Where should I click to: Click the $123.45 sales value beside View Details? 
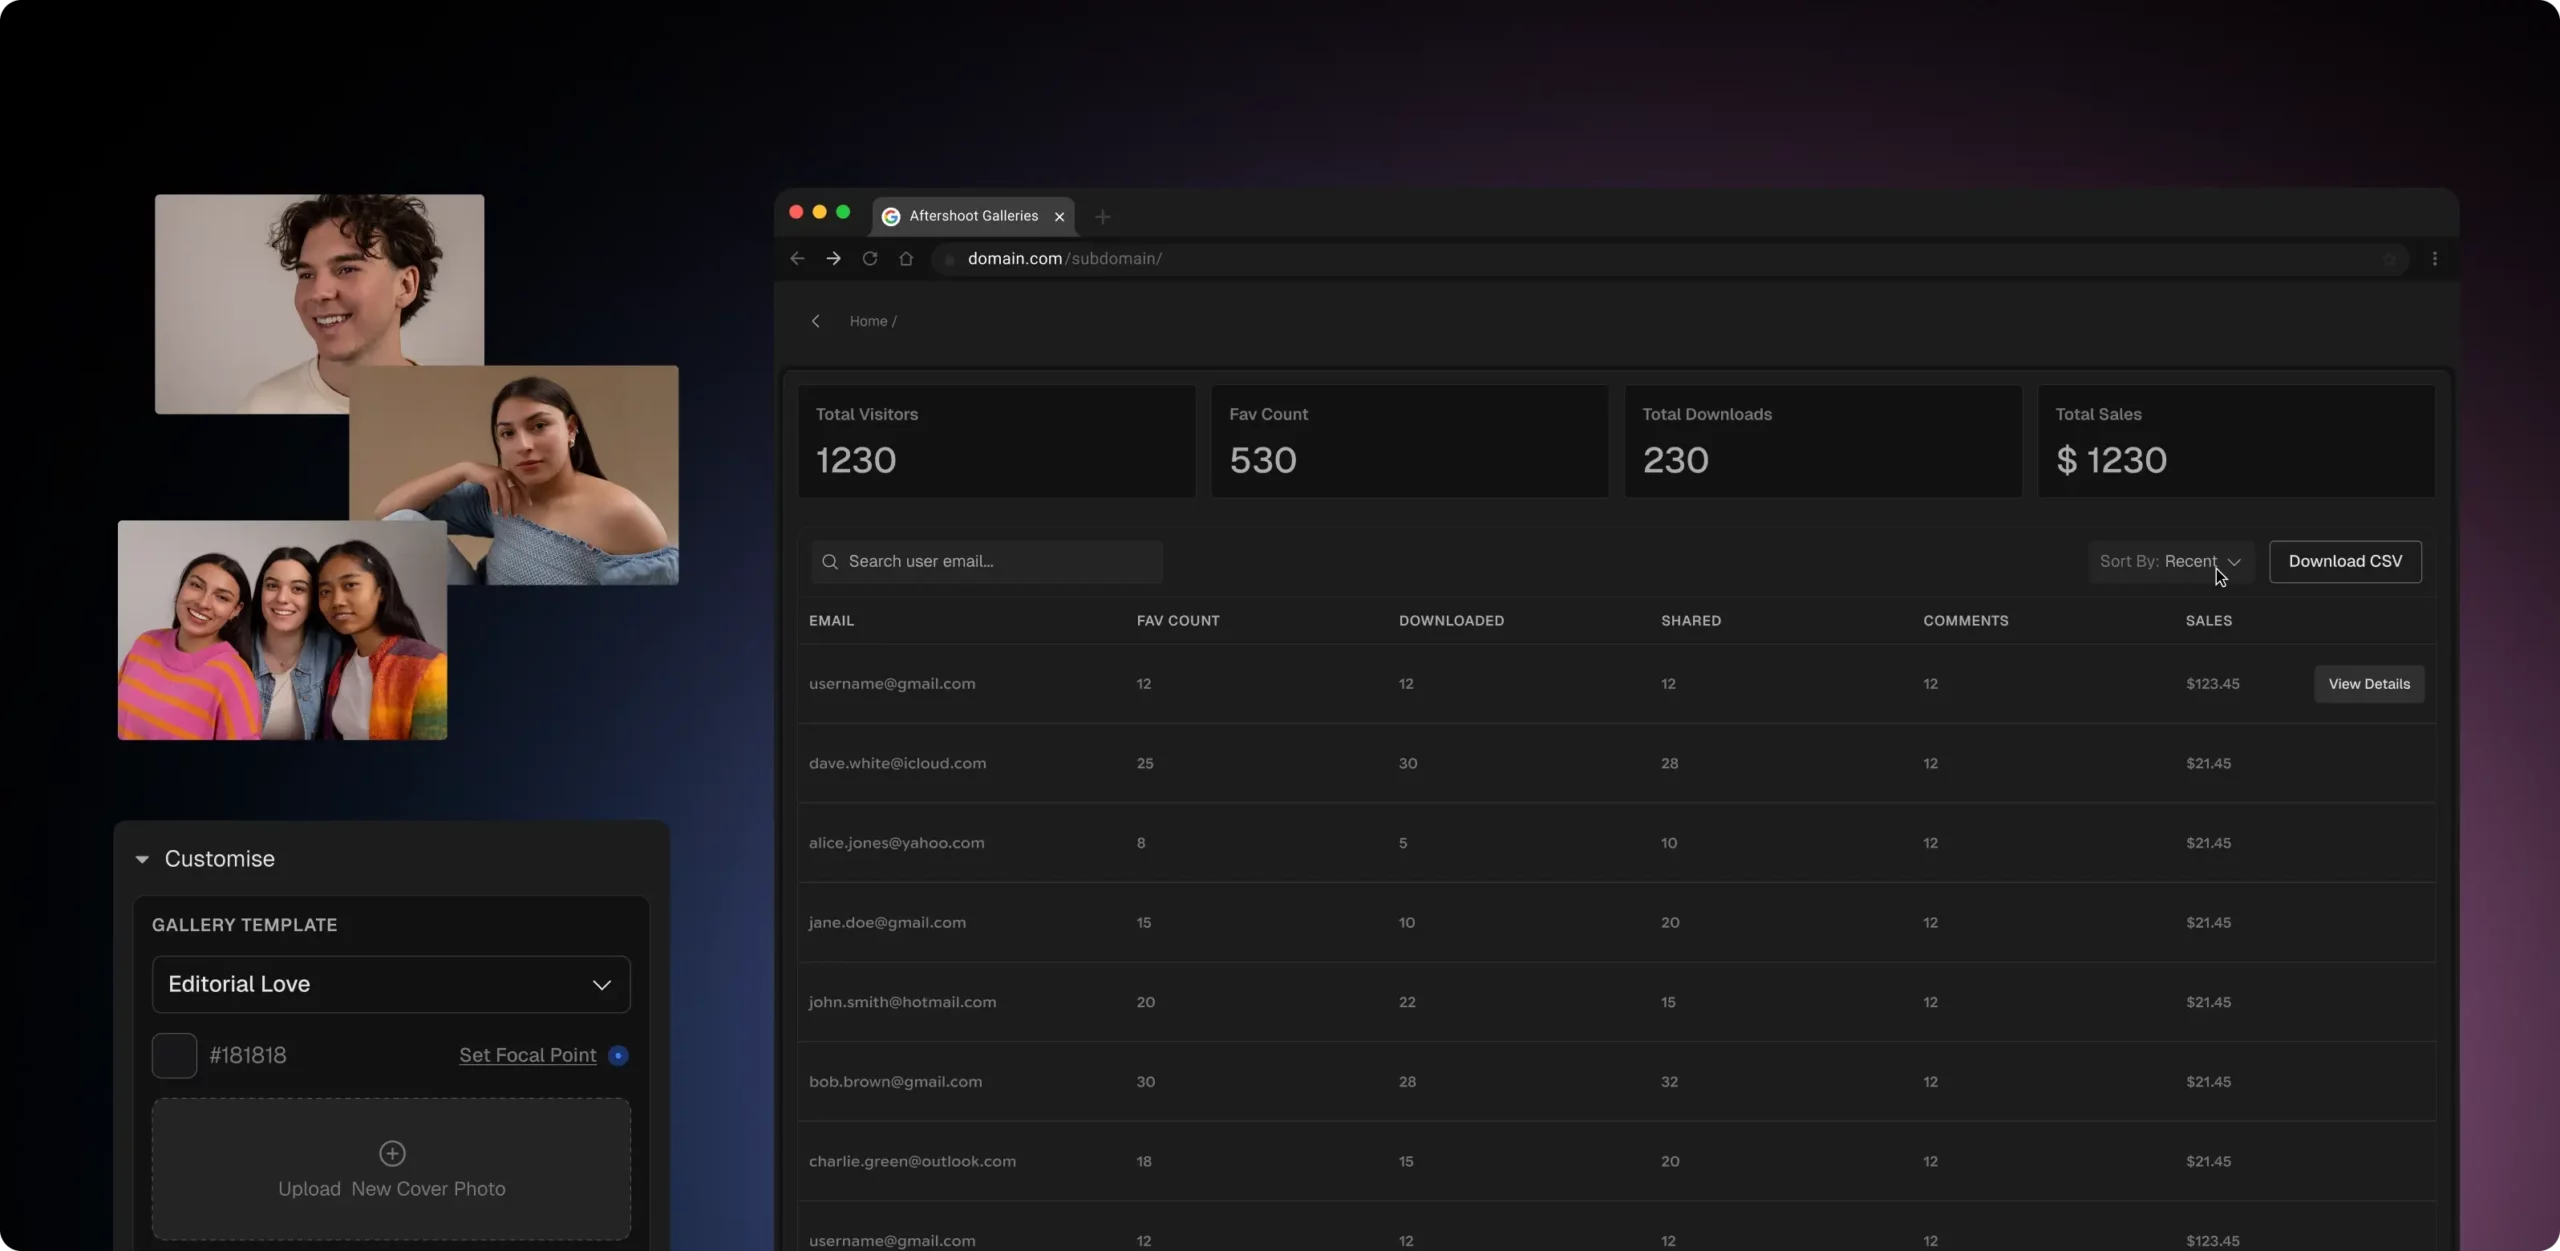(2212, 684)
